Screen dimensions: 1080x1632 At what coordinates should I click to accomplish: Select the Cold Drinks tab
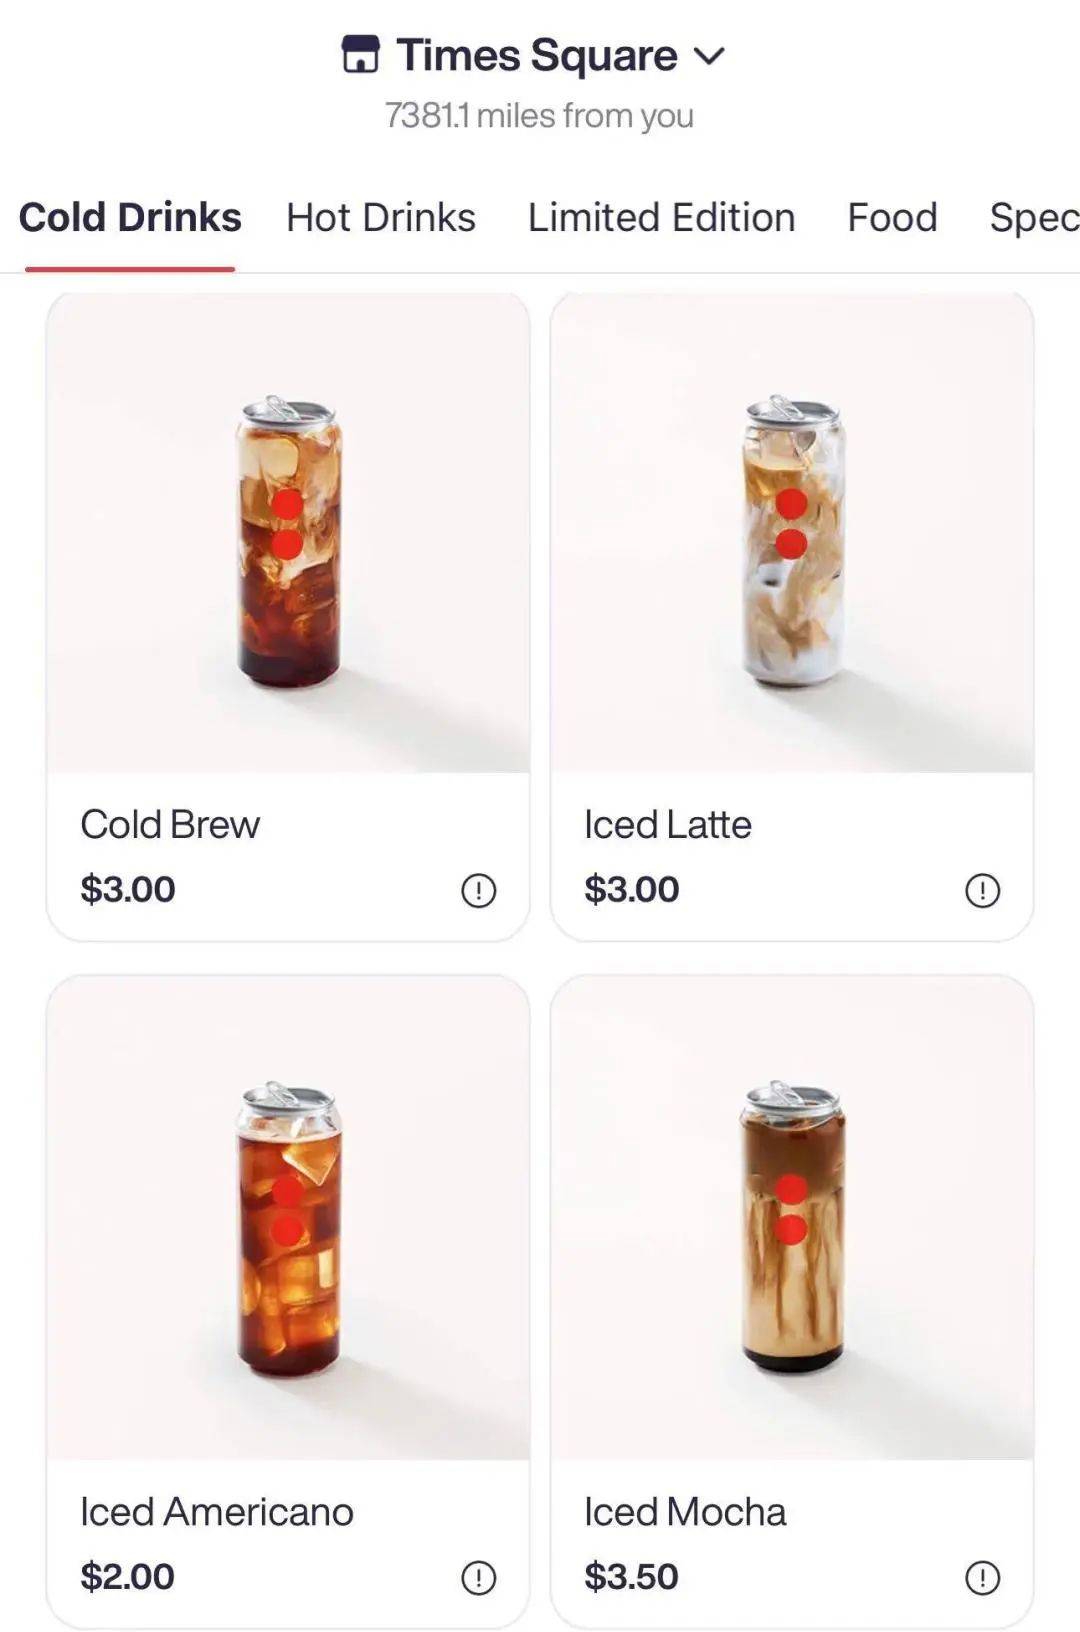tap(130, 217)
